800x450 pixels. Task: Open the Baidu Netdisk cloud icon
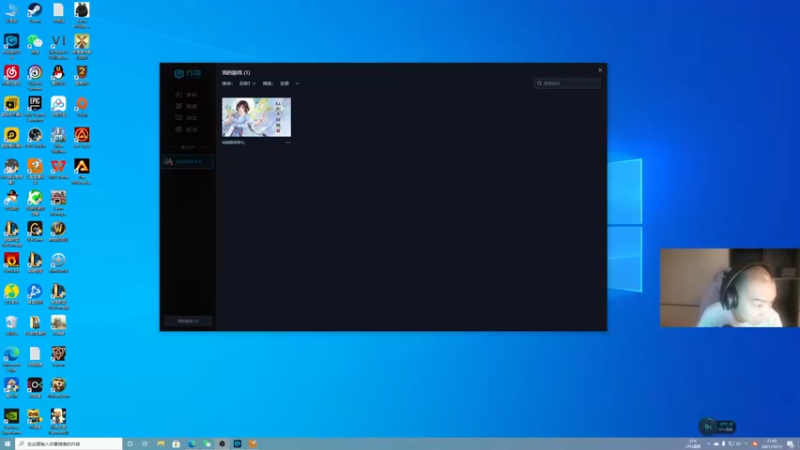pyautogui.click(x=58, y=106)
